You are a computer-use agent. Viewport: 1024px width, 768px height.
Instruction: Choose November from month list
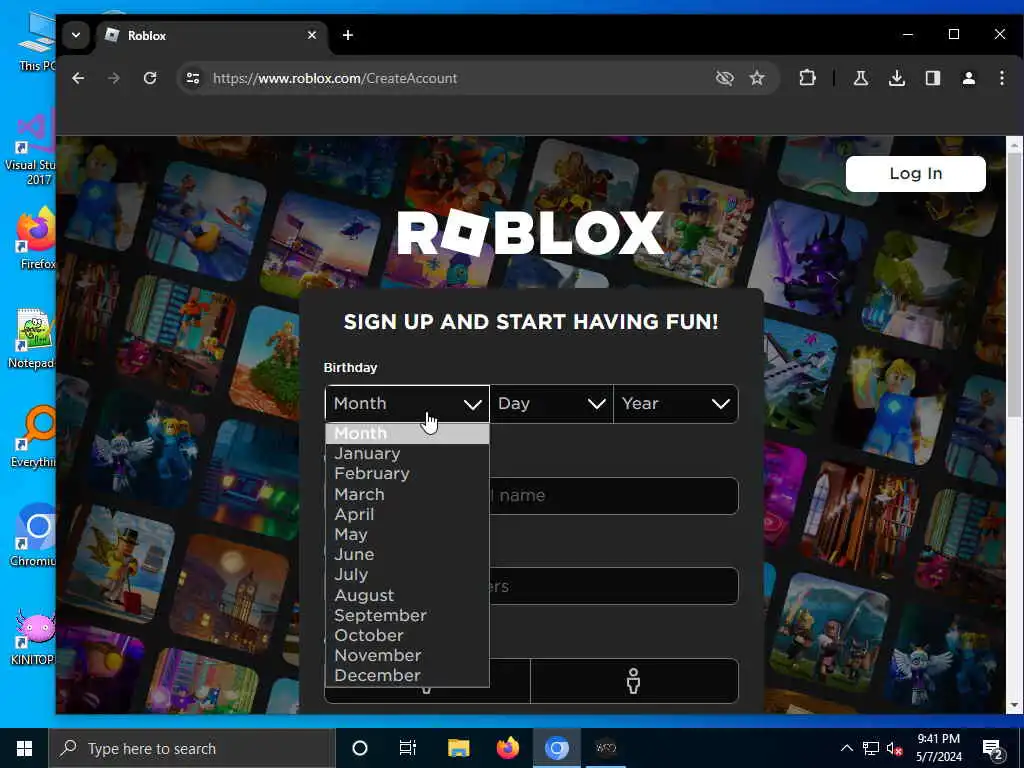coord(407,656)
